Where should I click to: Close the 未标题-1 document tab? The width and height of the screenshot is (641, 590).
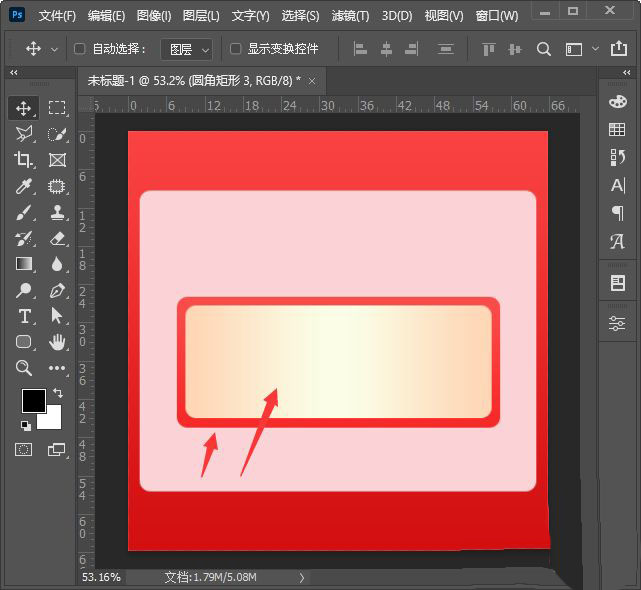tap(312, 81)
